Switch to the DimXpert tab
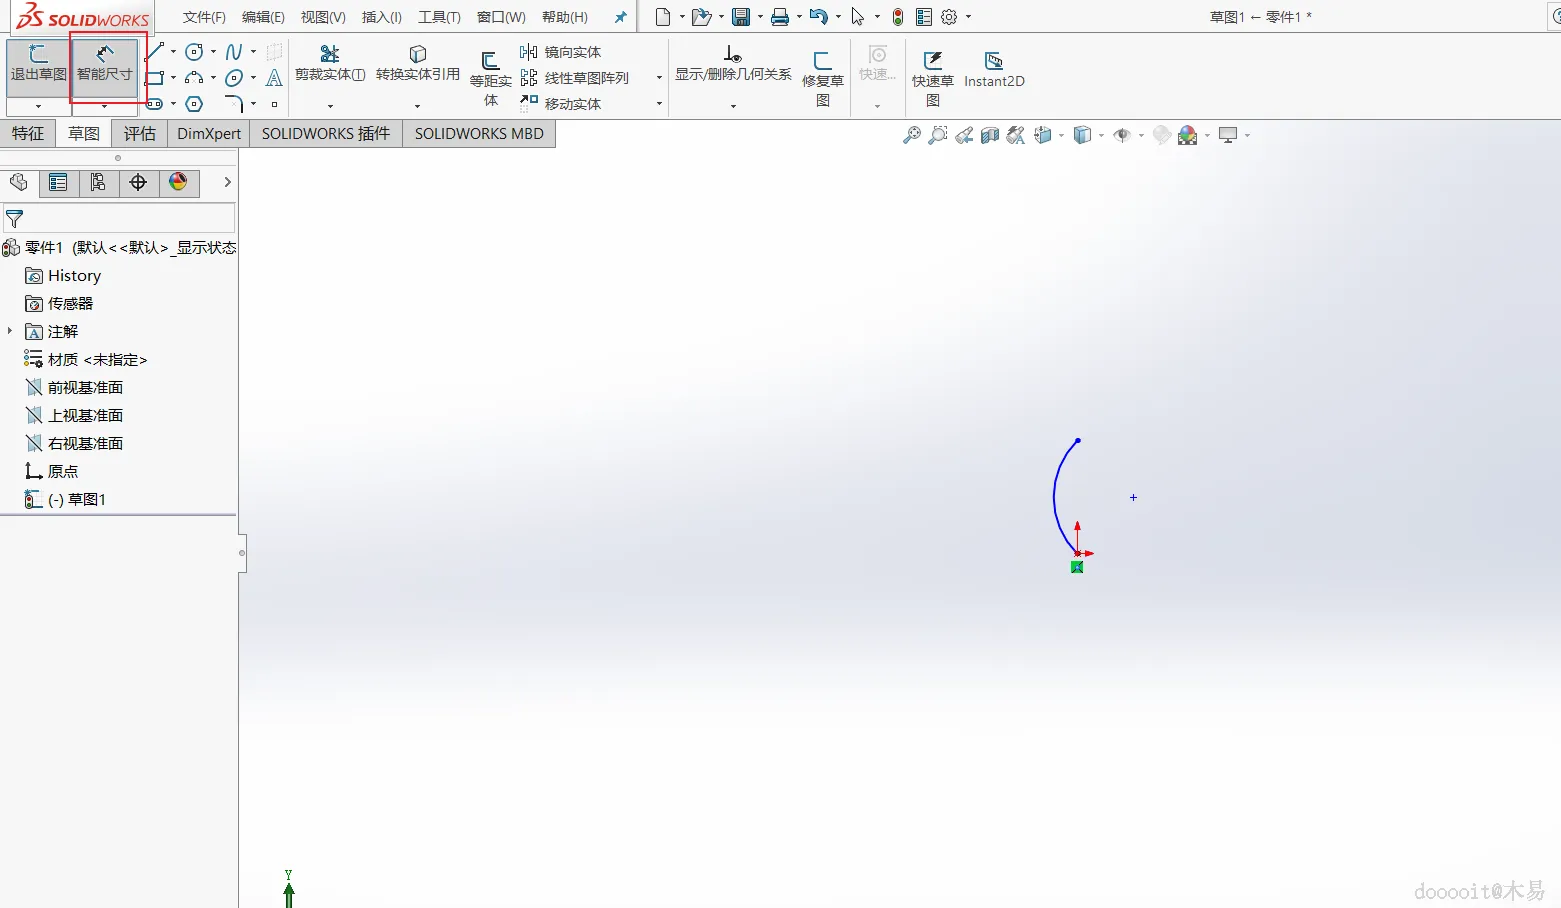 pyautogui.click(x=209, y=133)
